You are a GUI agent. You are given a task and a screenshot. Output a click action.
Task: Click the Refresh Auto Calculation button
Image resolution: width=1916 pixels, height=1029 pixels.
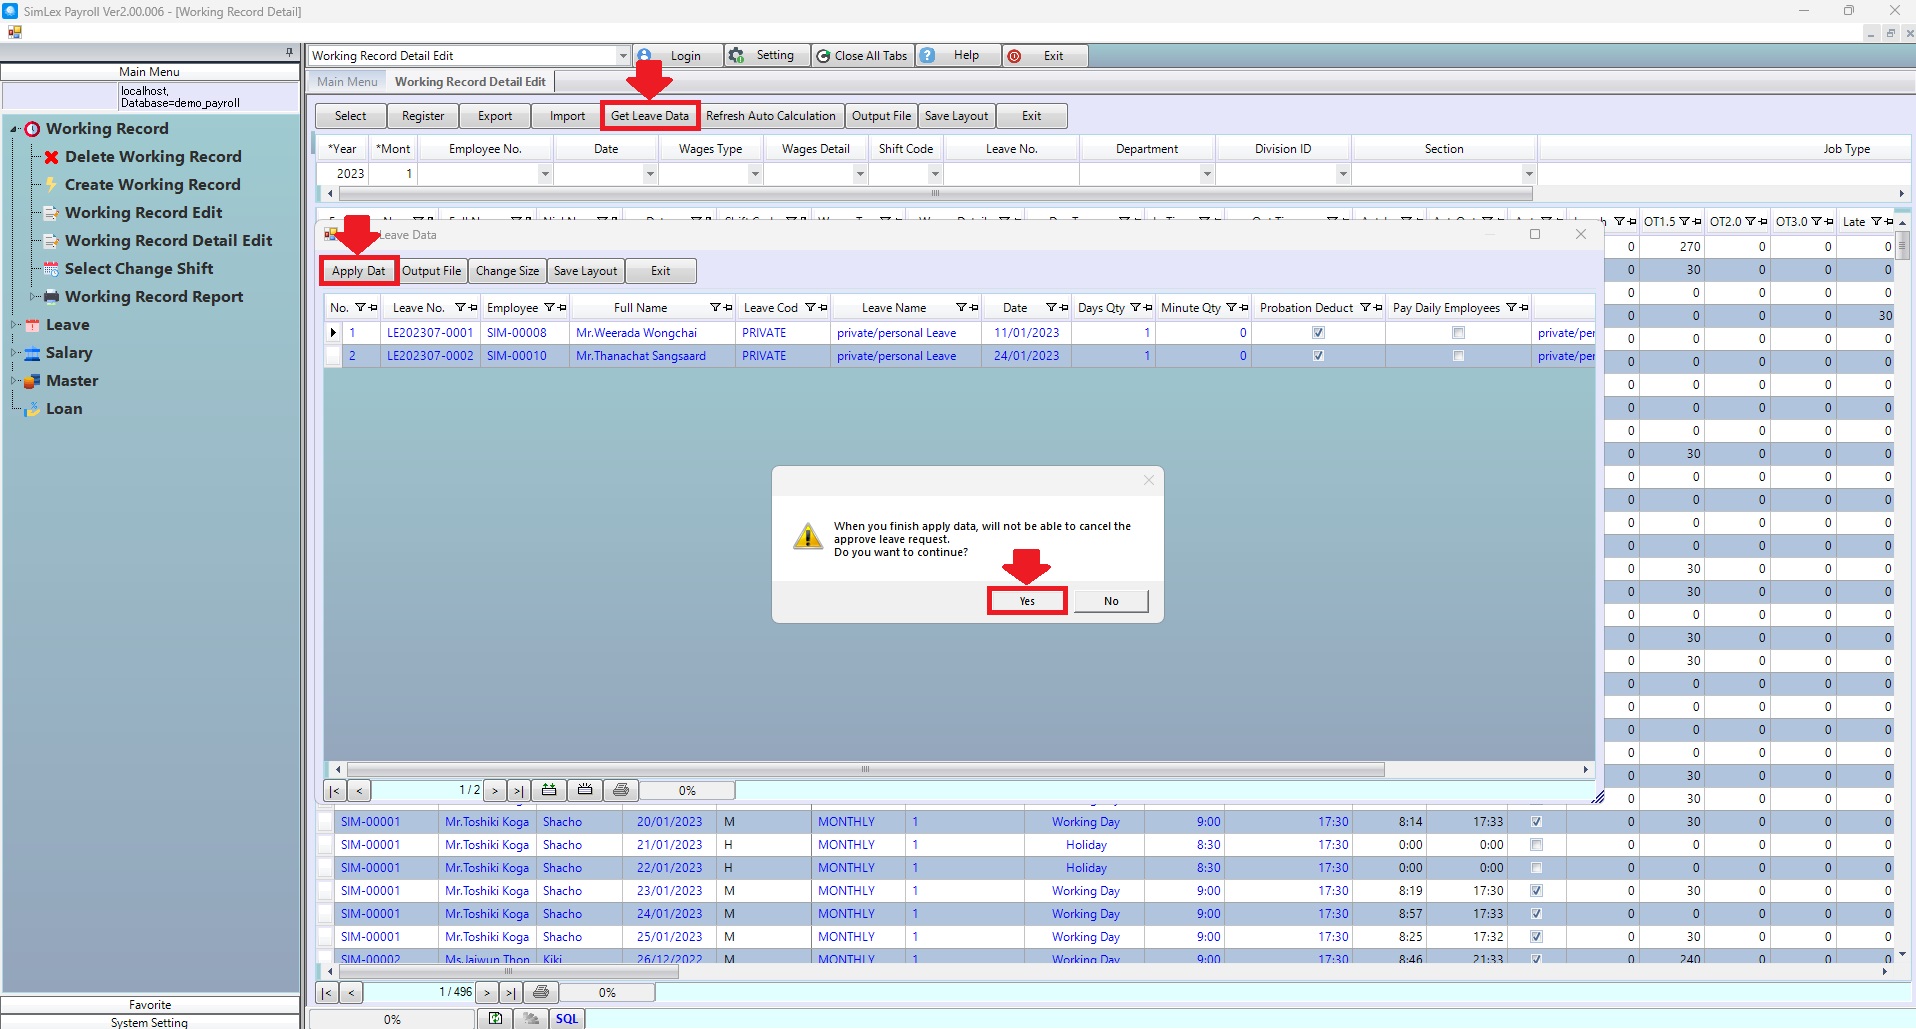point(770,116)
